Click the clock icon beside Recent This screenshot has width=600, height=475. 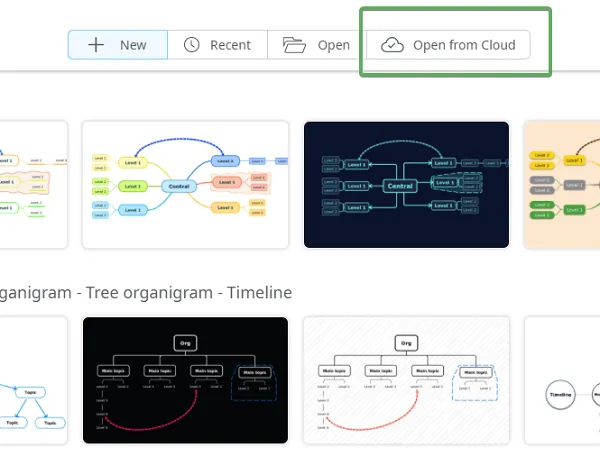pyautogui.click(x=191, y=45)
